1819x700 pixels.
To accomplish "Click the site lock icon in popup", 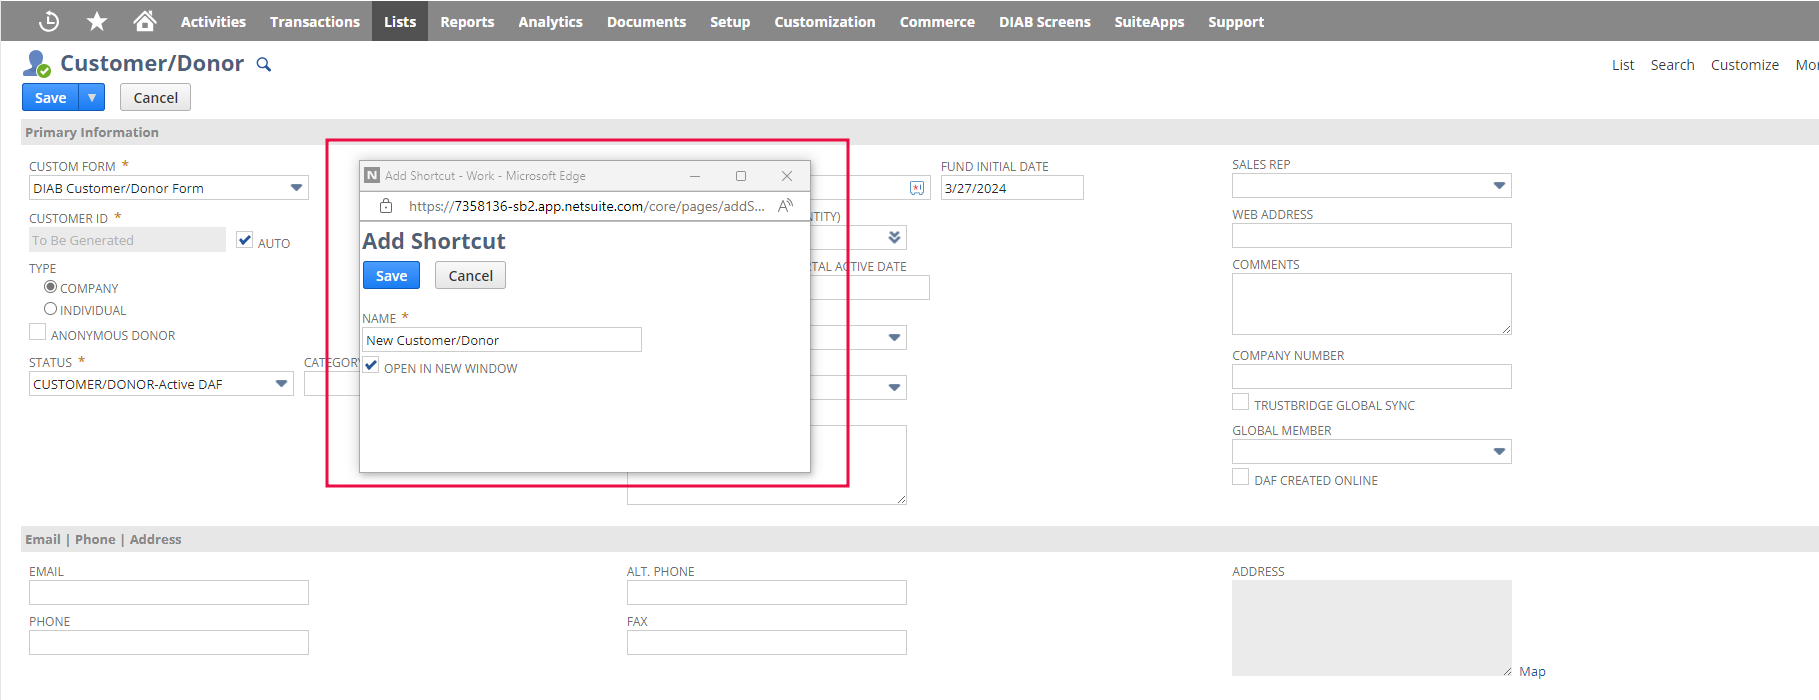I will [x=385, y=206].
